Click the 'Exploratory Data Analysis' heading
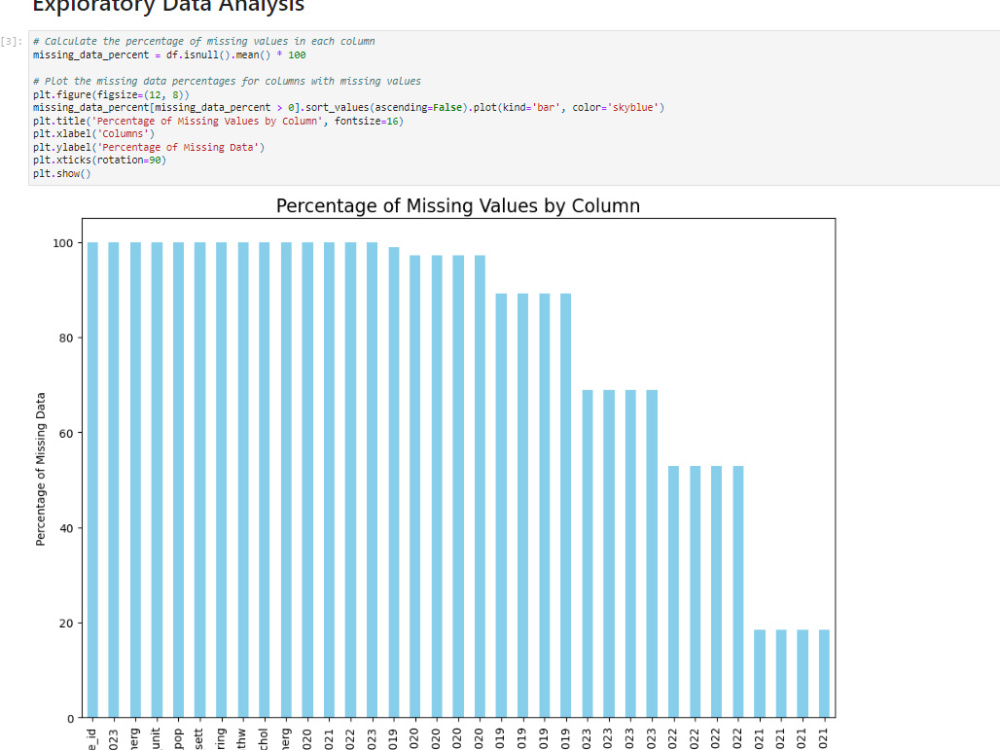 point(168,6)
